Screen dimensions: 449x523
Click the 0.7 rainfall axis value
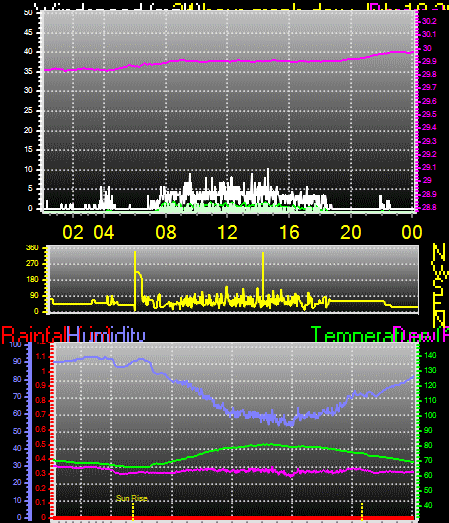(x=40, y=415)
